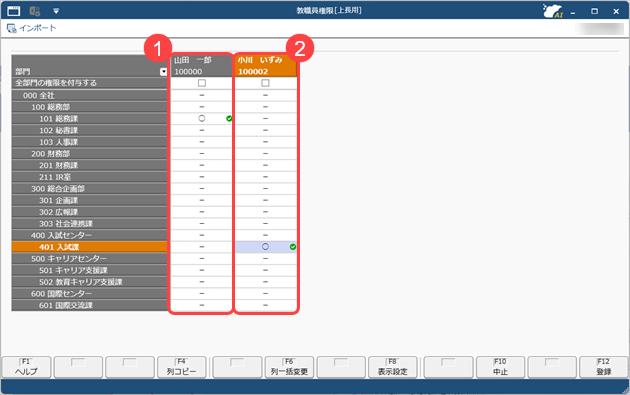The height and width of the screenshot is (395, 630).
Task: Click the Import icon in the toolbar
Action: pos(12,28)
